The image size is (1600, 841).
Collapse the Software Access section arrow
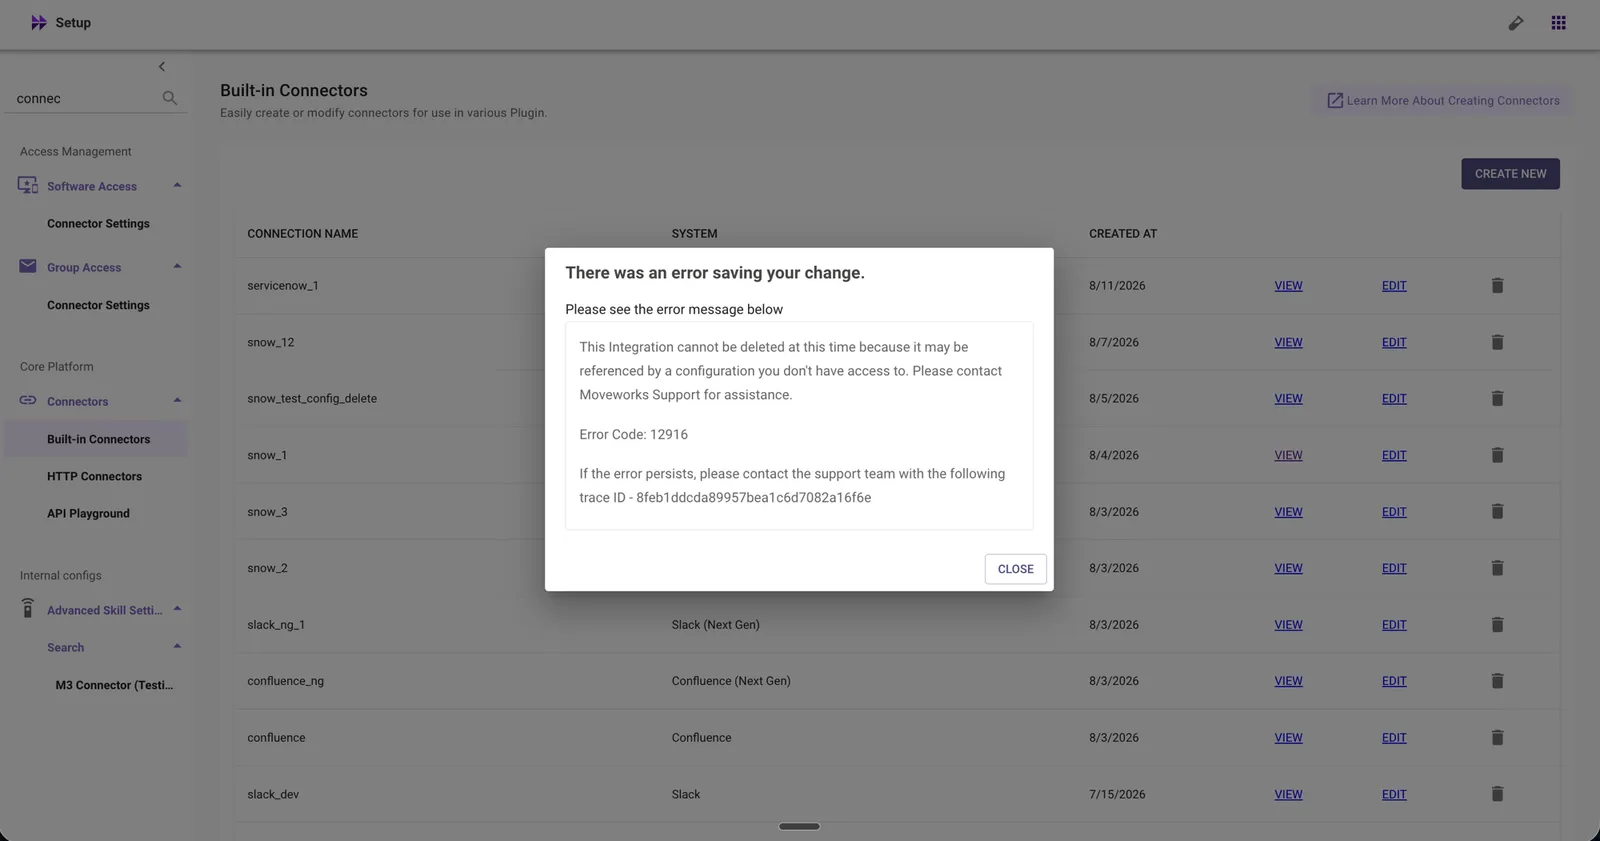(177, 185)
